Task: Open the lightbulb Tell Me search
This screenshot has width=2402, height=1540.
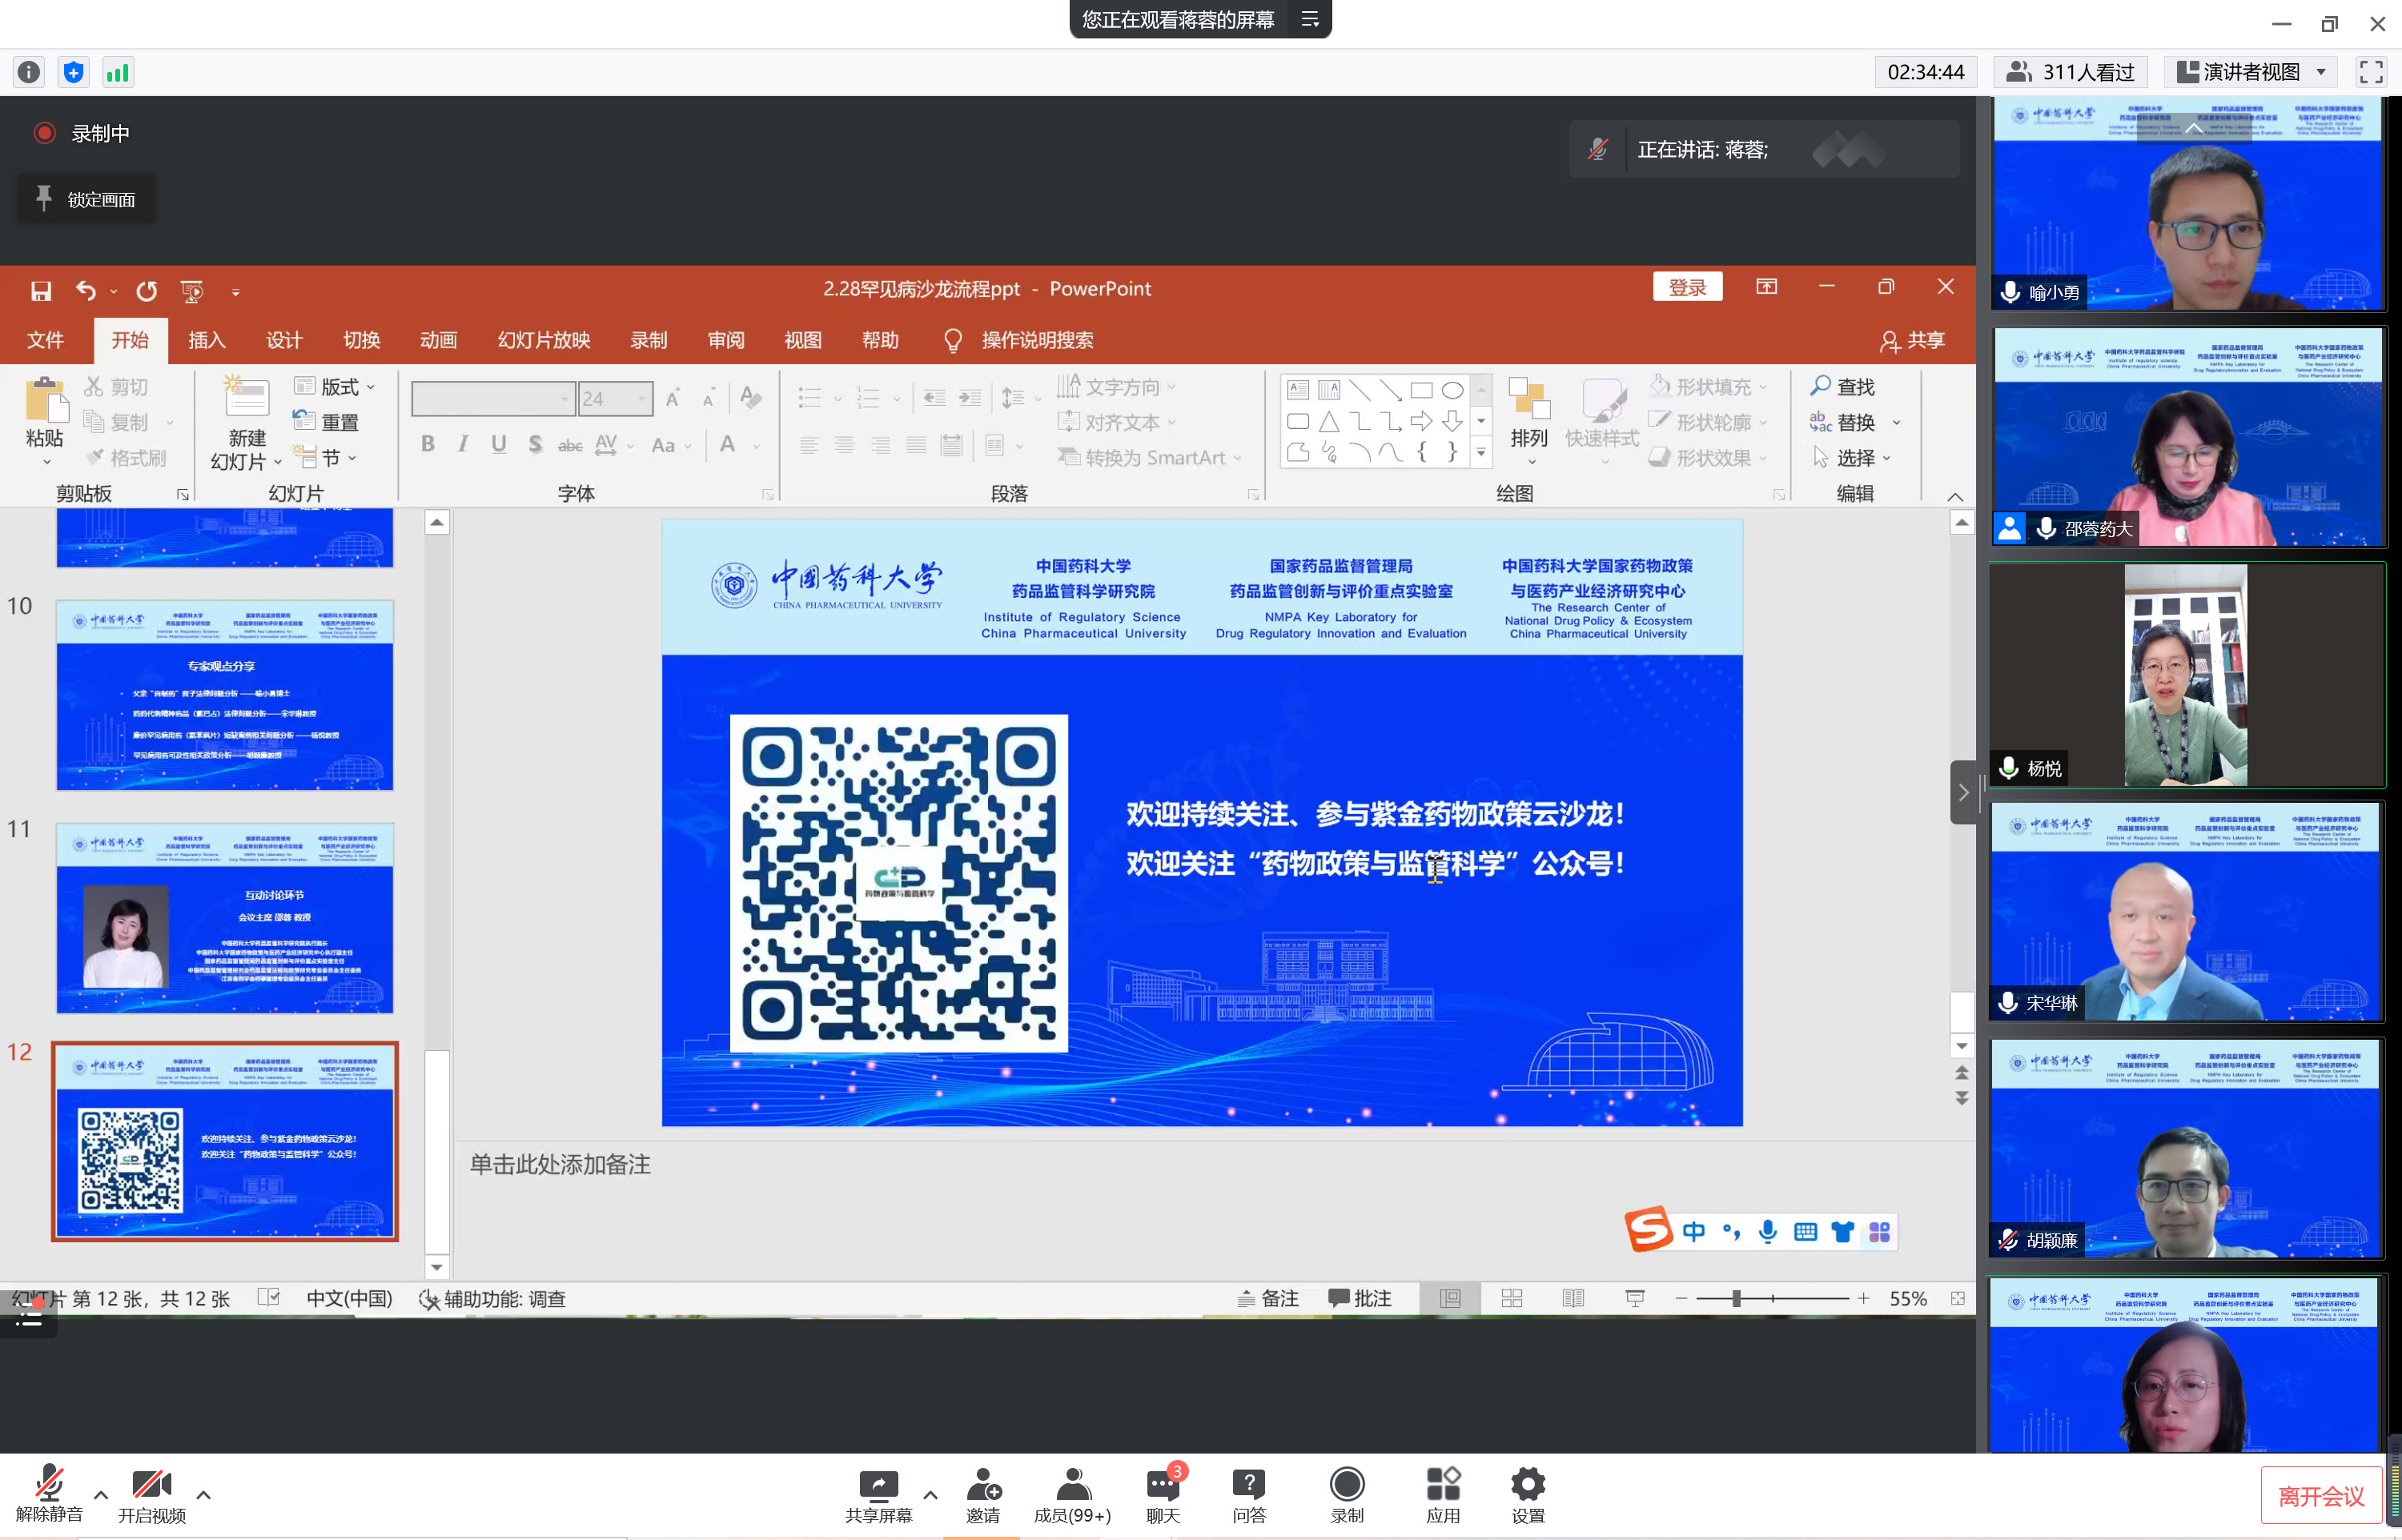Action: click(x=953, y=341)
